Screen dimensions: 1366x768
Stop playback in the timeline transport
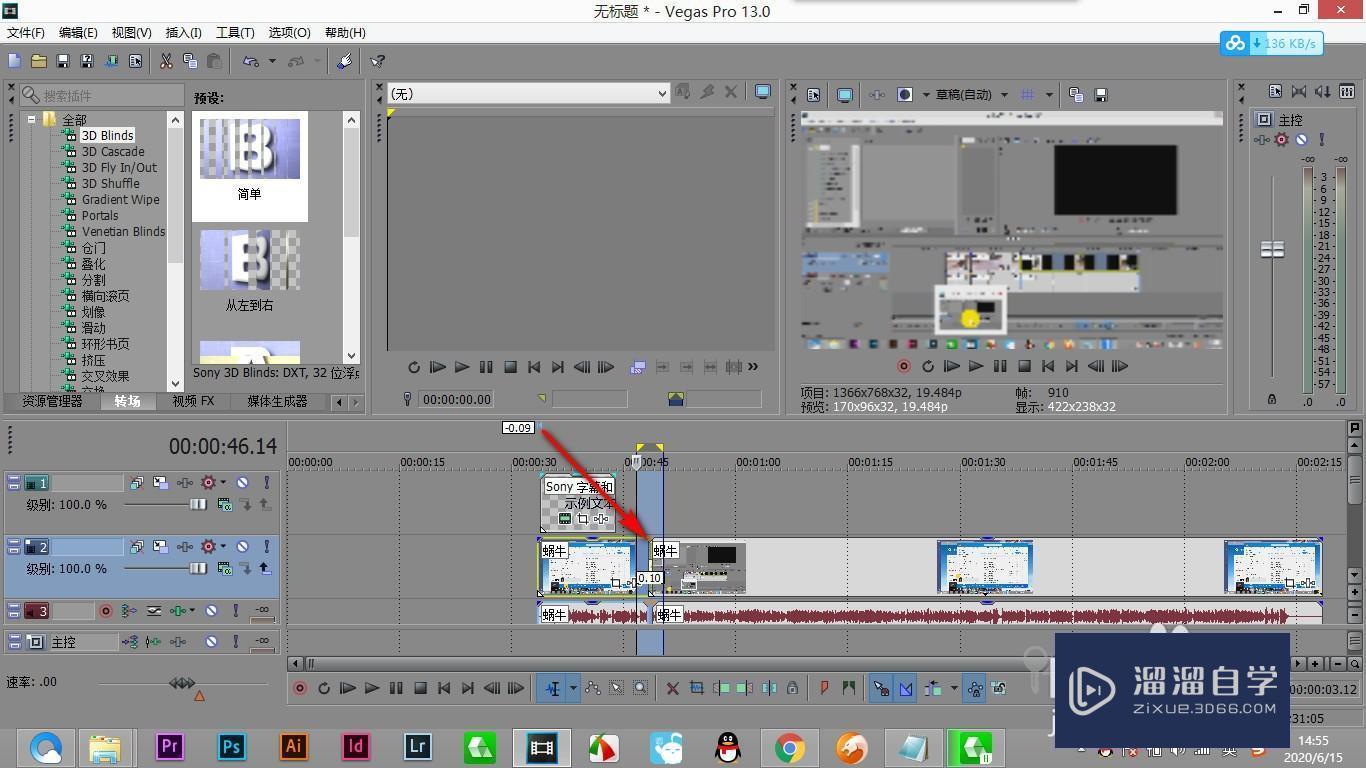click(420, 688)
